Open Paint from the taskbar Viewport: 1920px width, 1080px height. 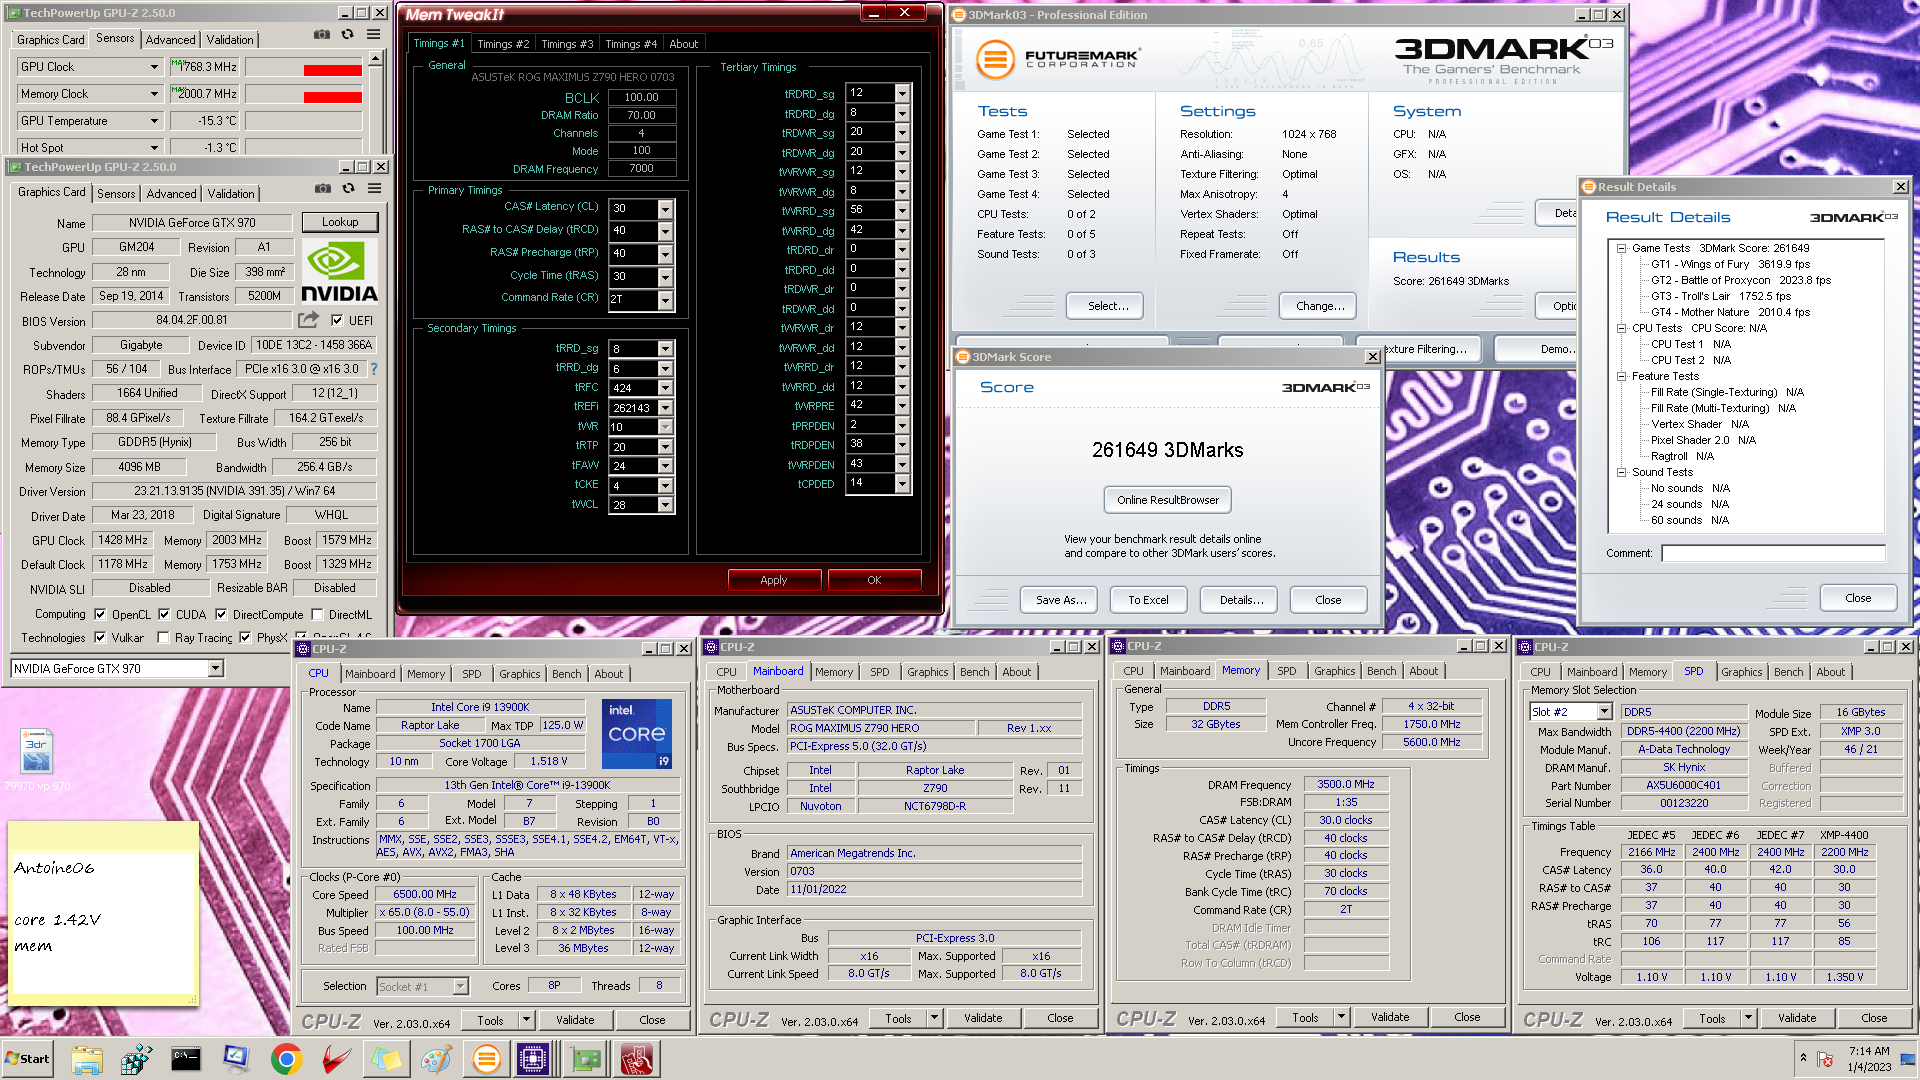point(436,1059)
